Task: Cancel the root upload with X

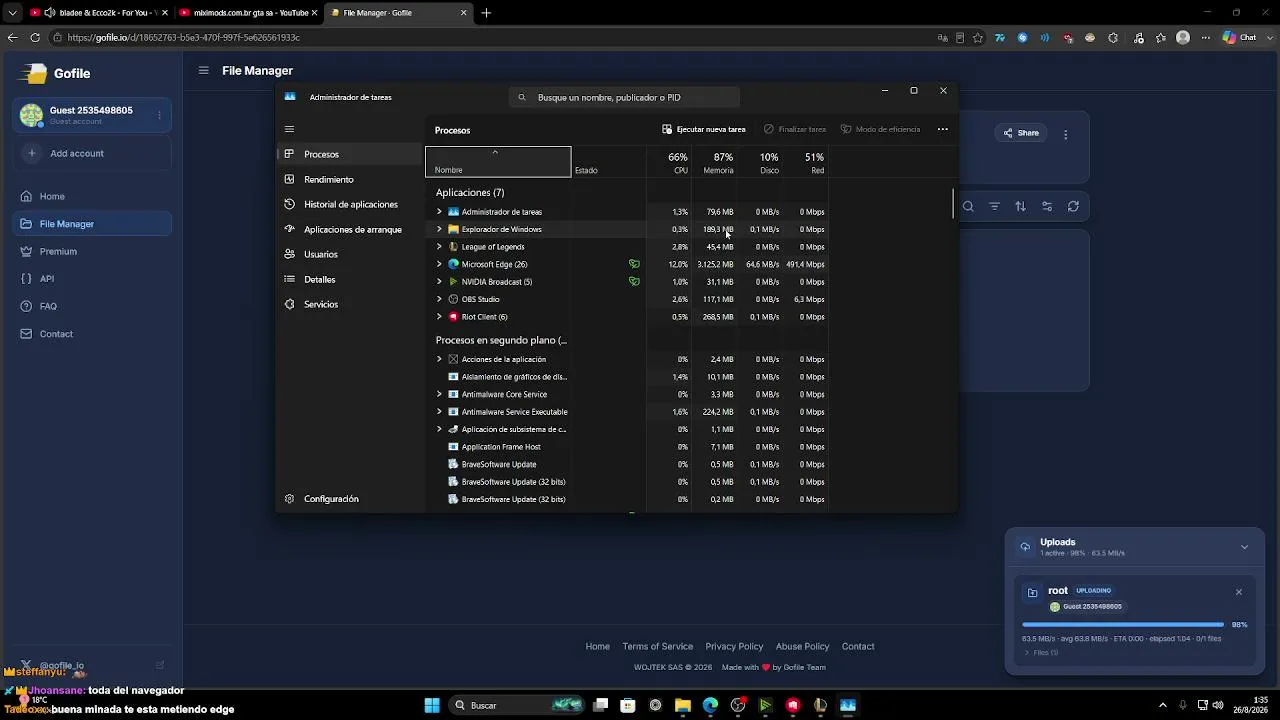Action: pyautogui.click(x=1238, y=592)
